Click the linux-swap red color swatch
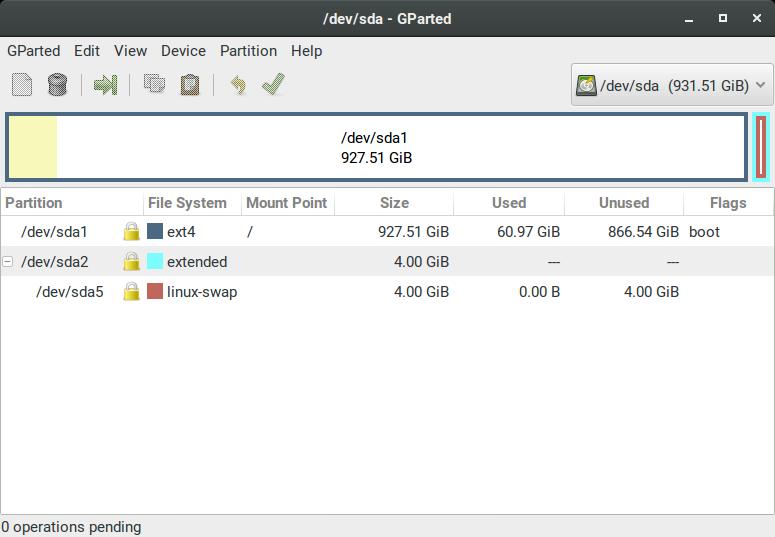This screenshot has height=537, width=775. (x=155, y=291)
